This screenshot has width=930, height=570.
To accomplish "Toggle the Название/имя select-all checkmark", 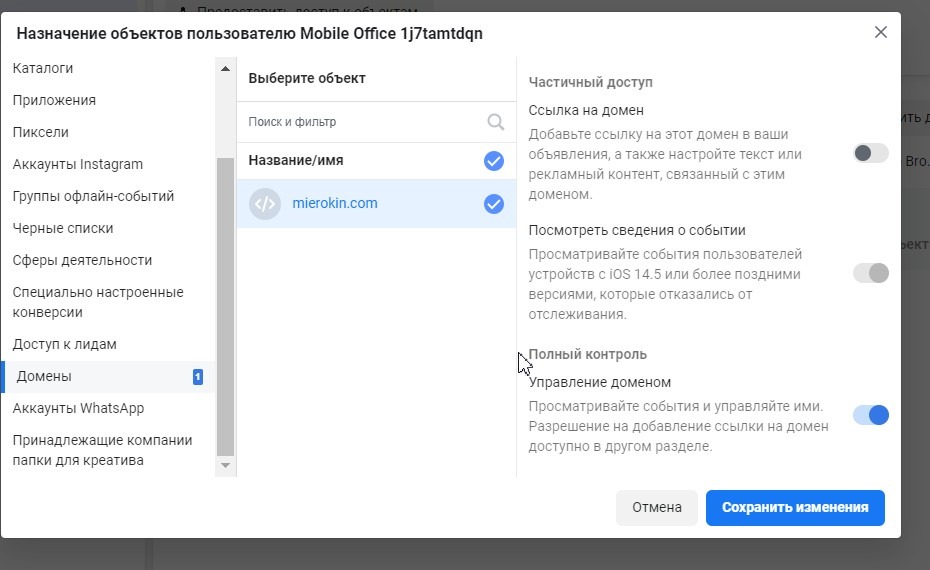I will click(493, 161).
